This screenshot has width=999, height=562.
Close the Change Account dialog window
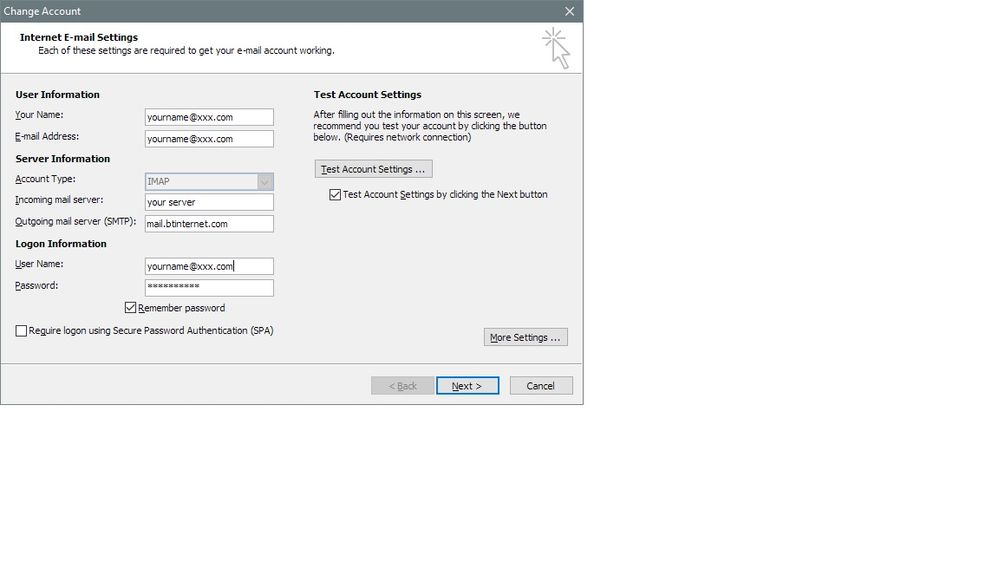pos(569,11)
